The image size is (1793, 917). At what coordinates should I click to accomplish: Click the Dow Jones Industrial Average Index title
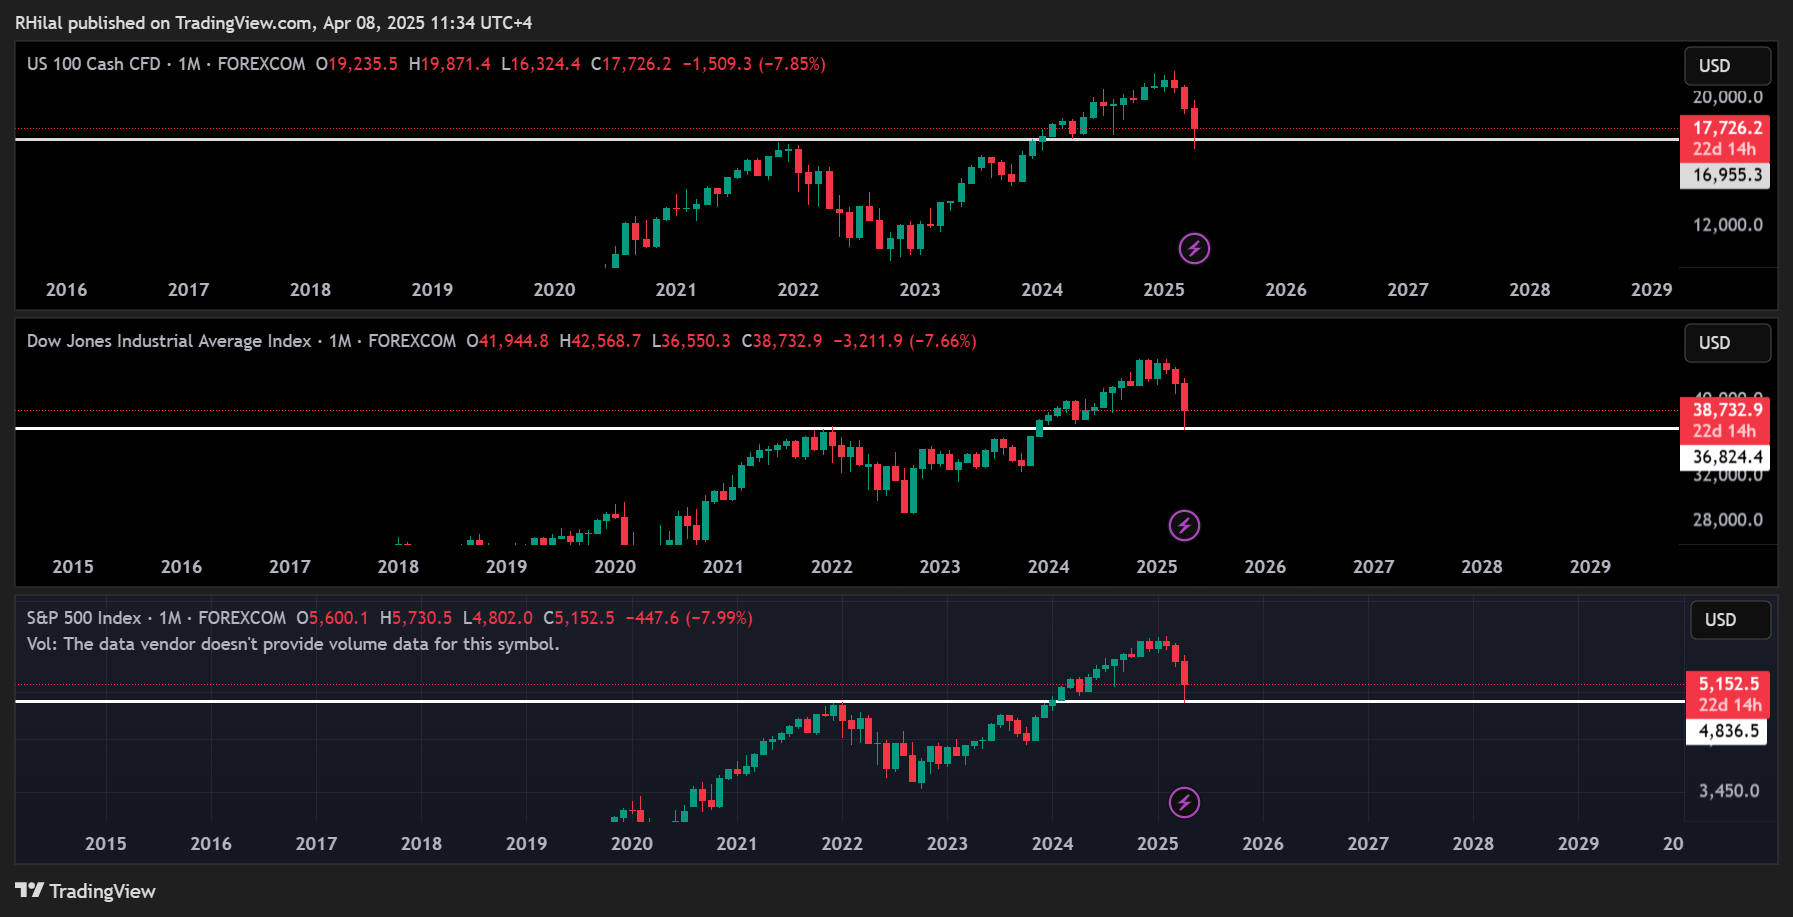[169, 341]
